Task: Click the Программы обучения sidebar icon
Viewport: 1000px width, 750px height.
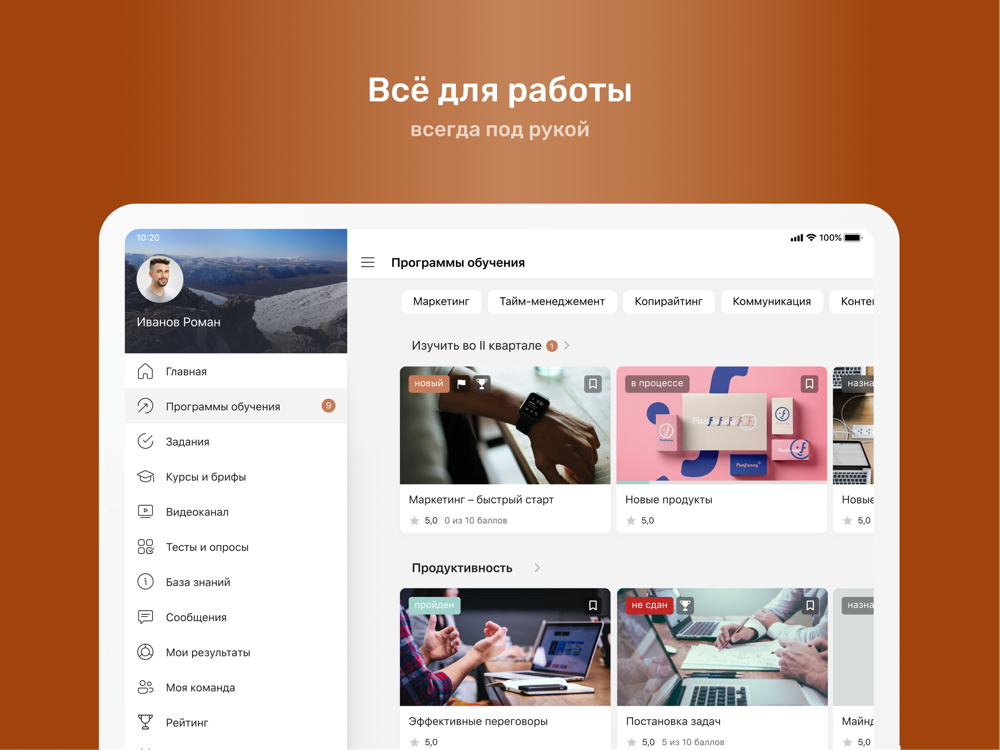Action: (145, 406)
